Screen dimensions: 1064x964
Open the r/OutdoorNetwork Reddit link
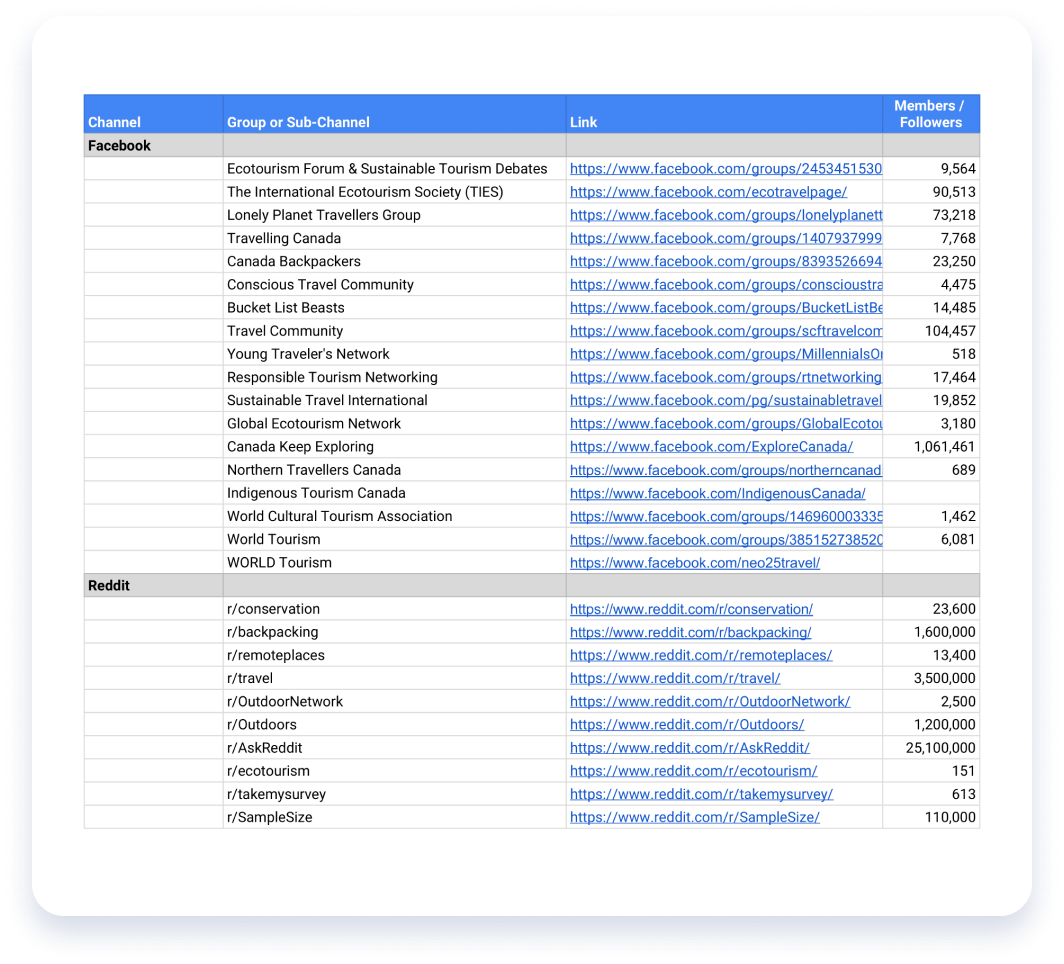[x=710, y=701]
